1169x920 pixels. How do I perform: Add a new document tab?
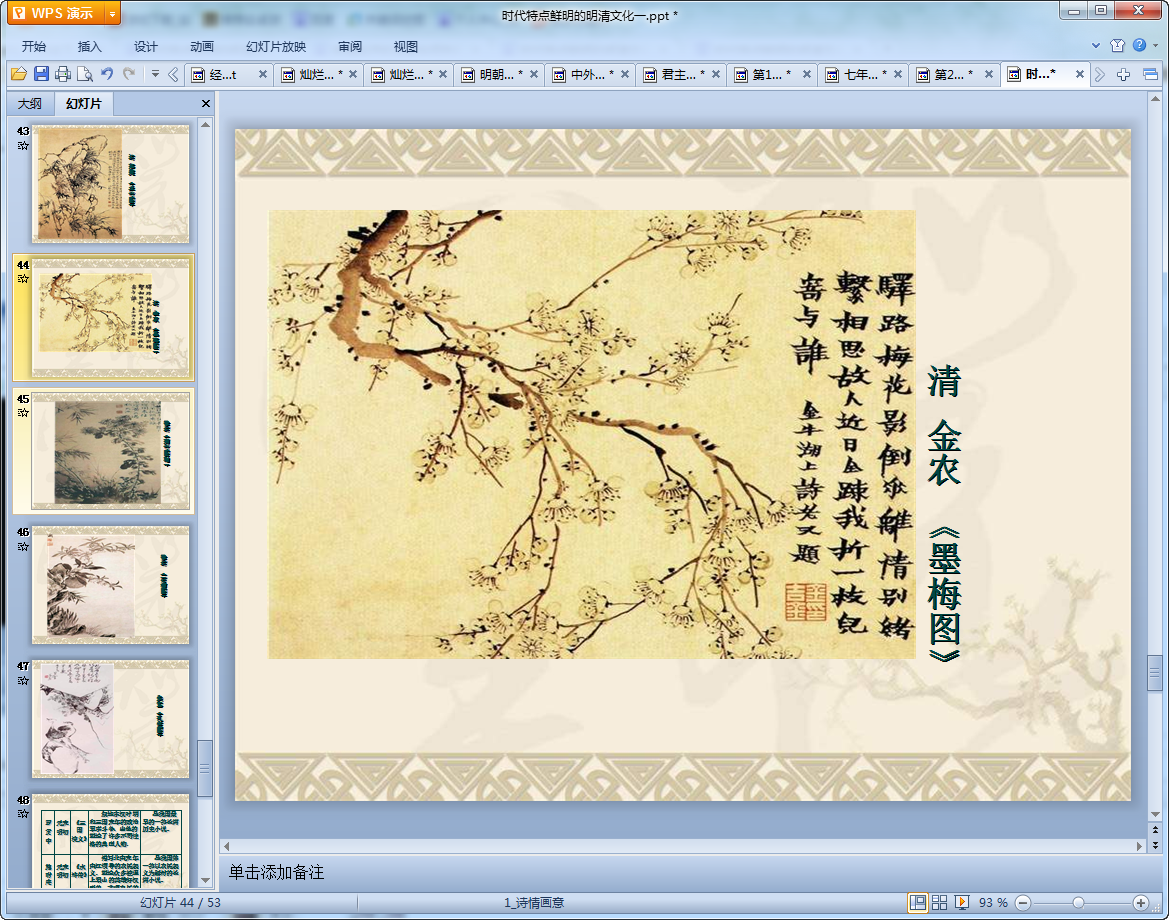pos(1124,74)
